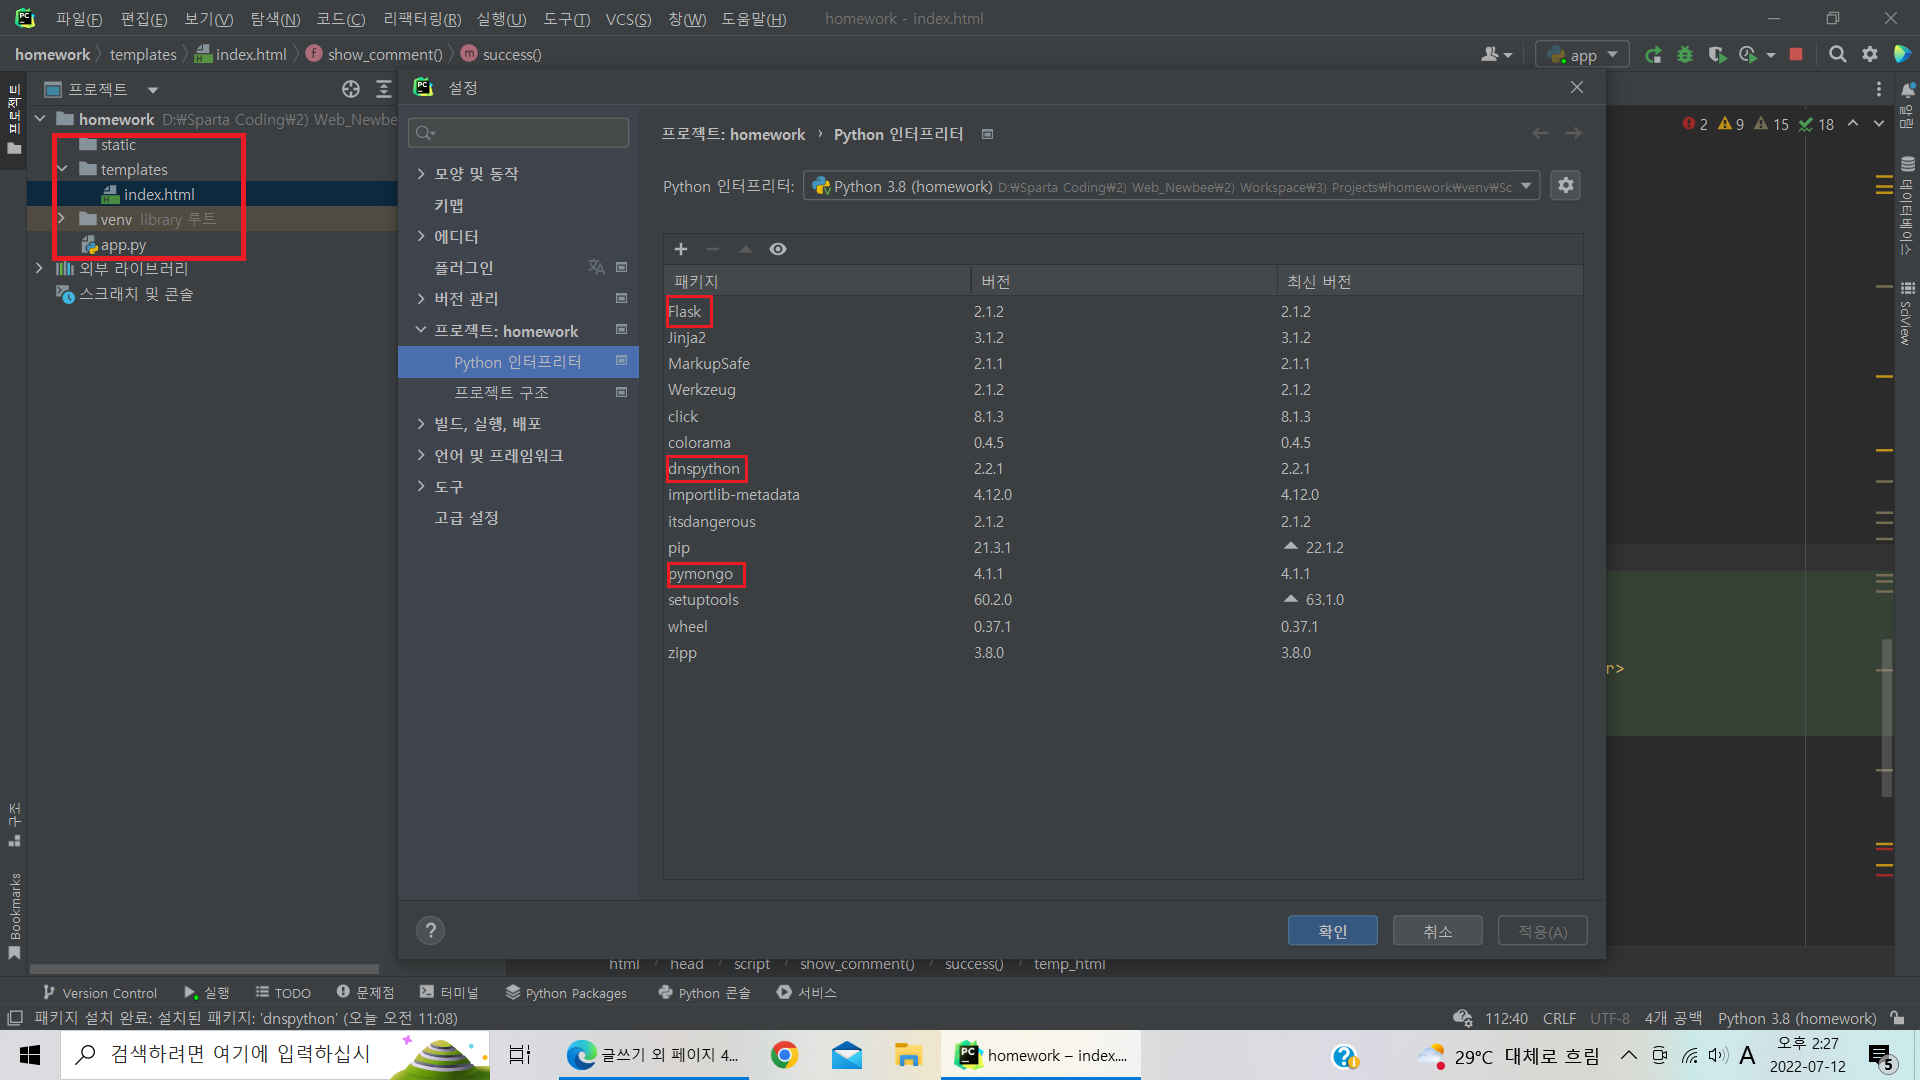Image resolution: width=1920 pixels, height=1080 pixels.
Task: Collapse the 프로젝트: homework settings node
Action: click(421, 330)
